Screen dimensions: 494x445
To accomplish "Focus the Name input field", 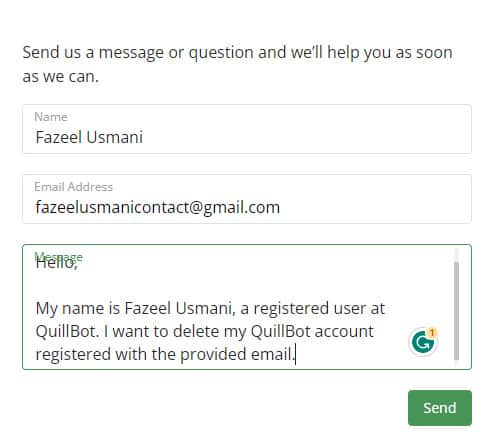I will point(247,129).
